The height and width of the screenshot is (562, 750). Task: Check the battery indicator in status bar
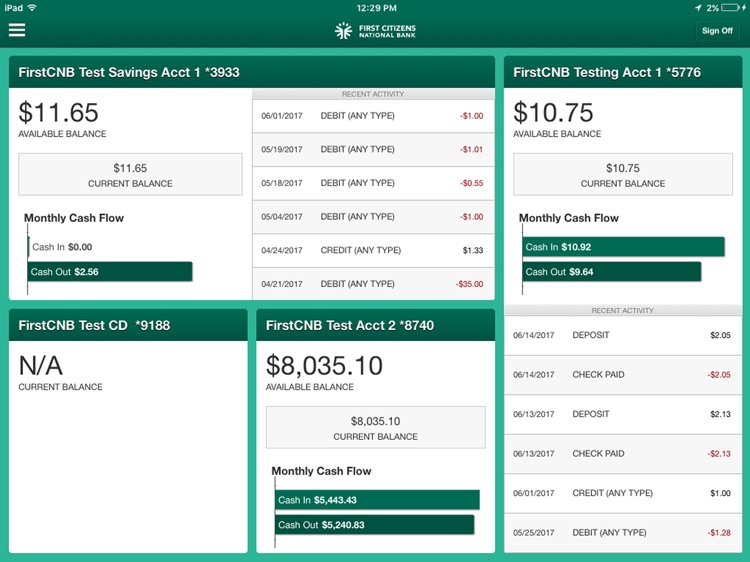tap(730, 8)
